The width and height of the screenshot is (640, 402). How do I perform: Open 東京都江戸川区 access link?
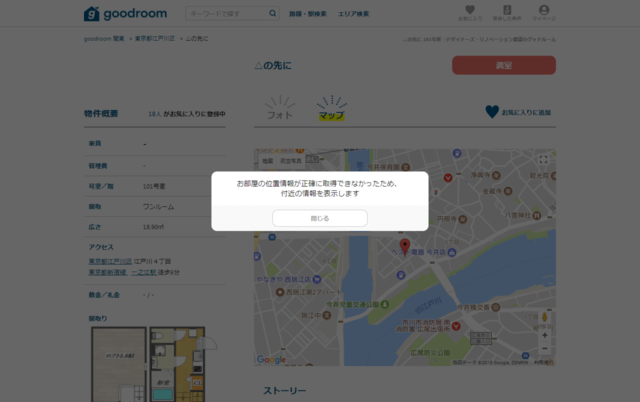[110, 261]
